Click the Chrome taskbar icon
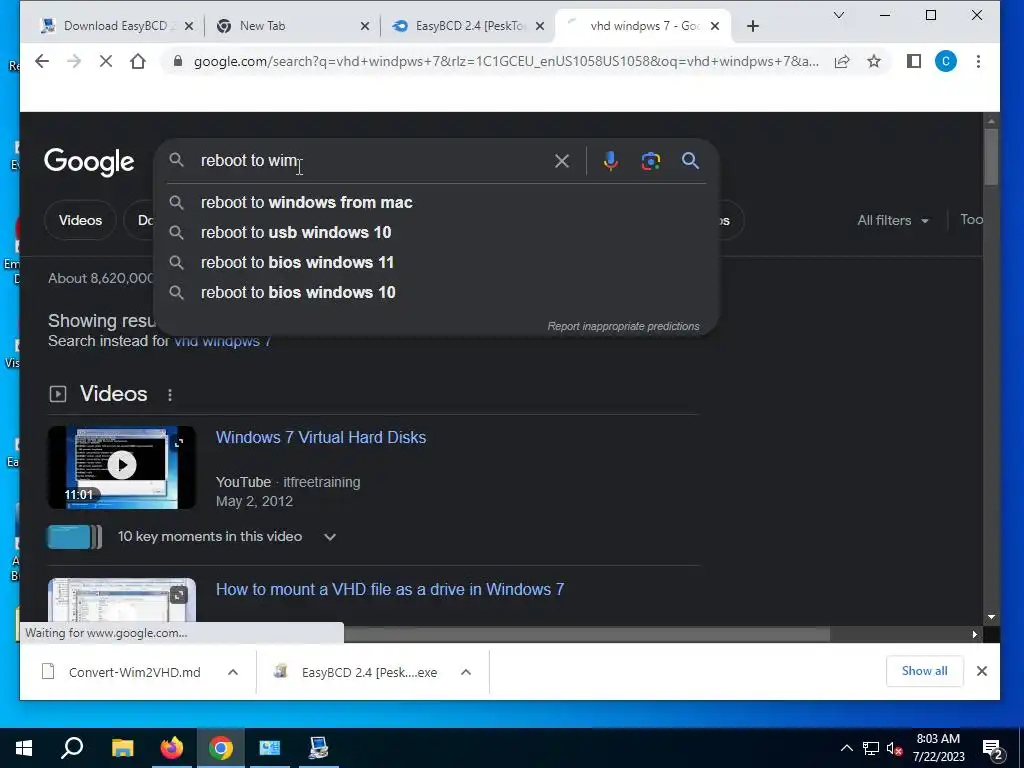Viewport: 1024px width, 768px height. click(x=221, y=748)
